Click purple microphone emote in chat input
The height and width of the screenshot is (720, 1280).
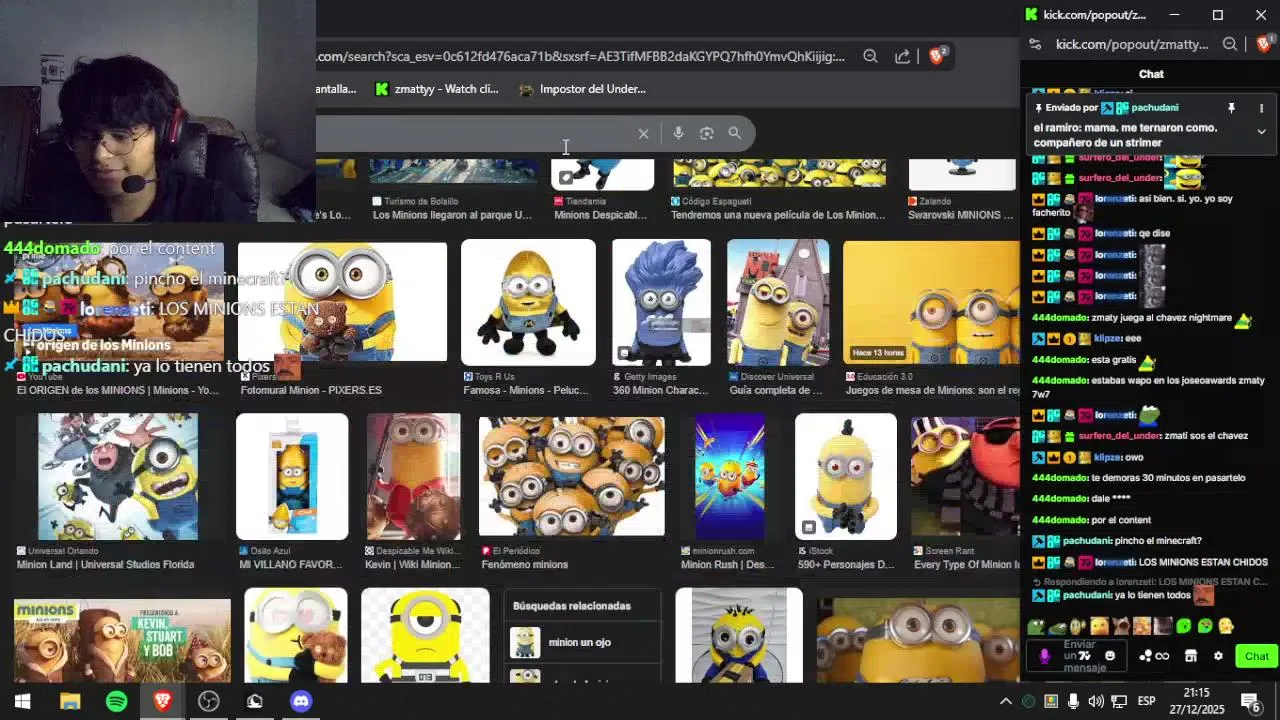1045,656
